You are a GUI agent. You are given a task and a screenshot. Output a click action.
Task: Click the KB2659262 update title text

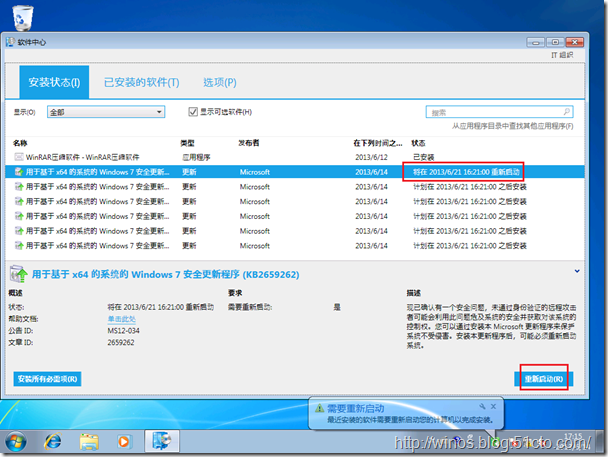click(166, 274)
